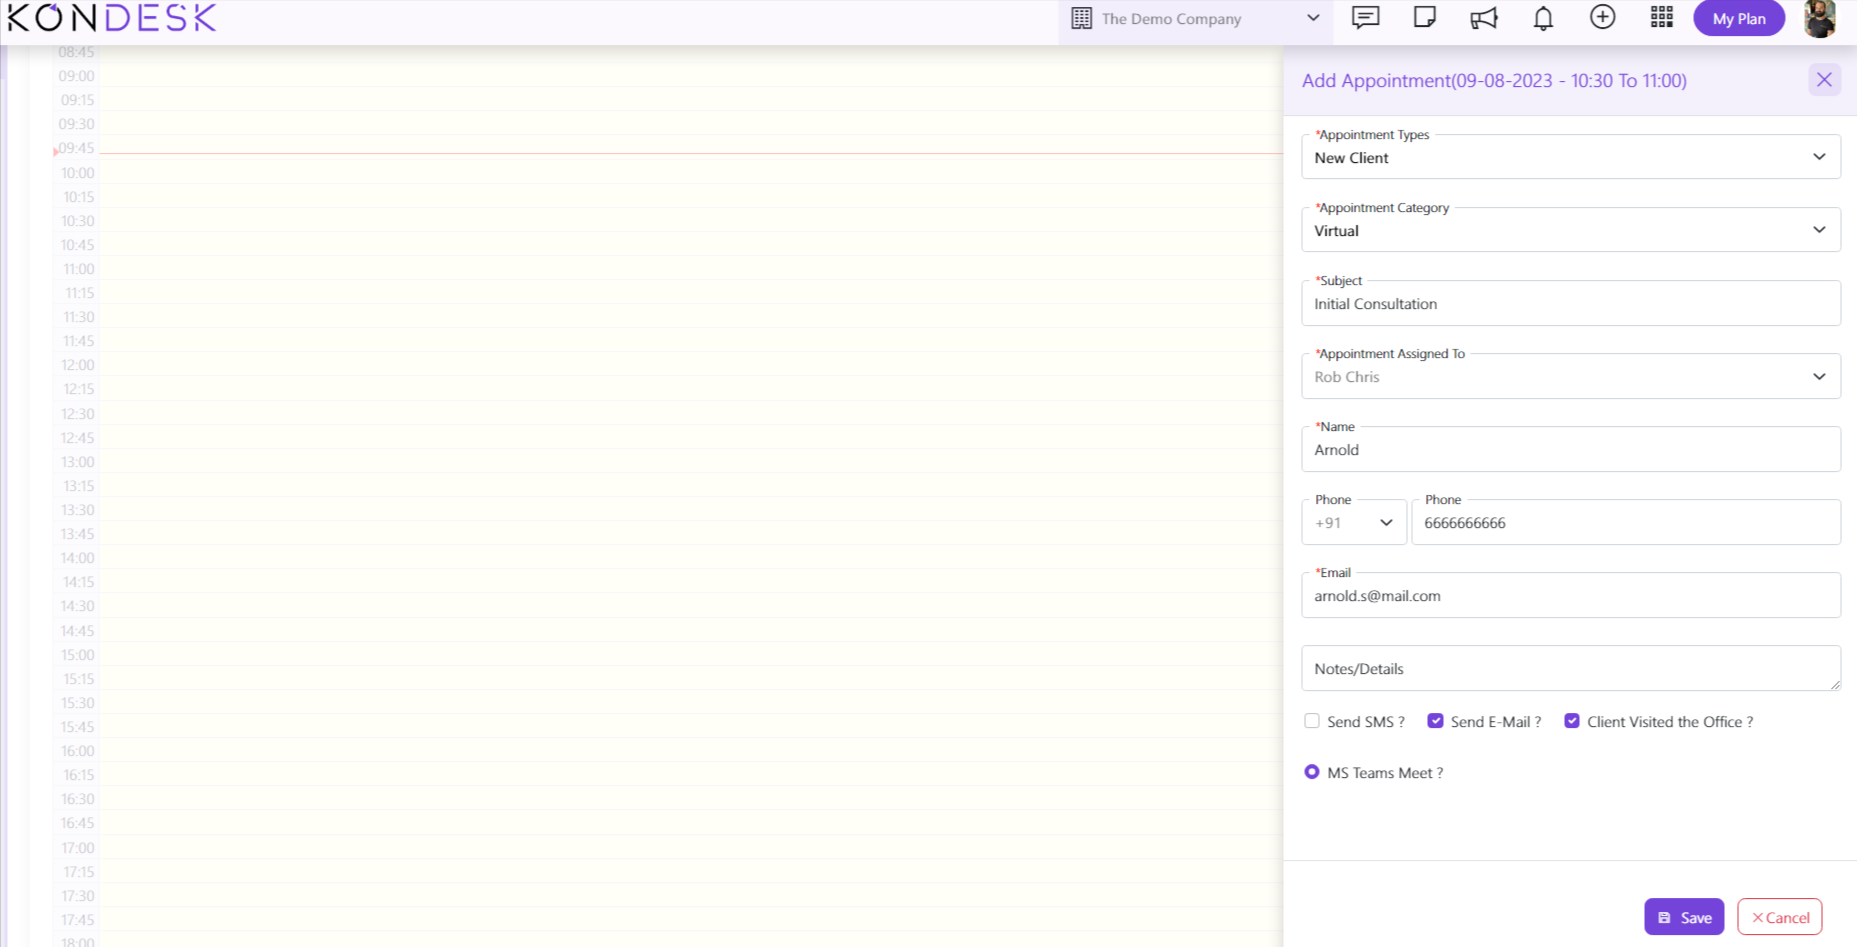
Task: Open the apps grid menu
Action: pyautogui.click(x=1661, y=18)
